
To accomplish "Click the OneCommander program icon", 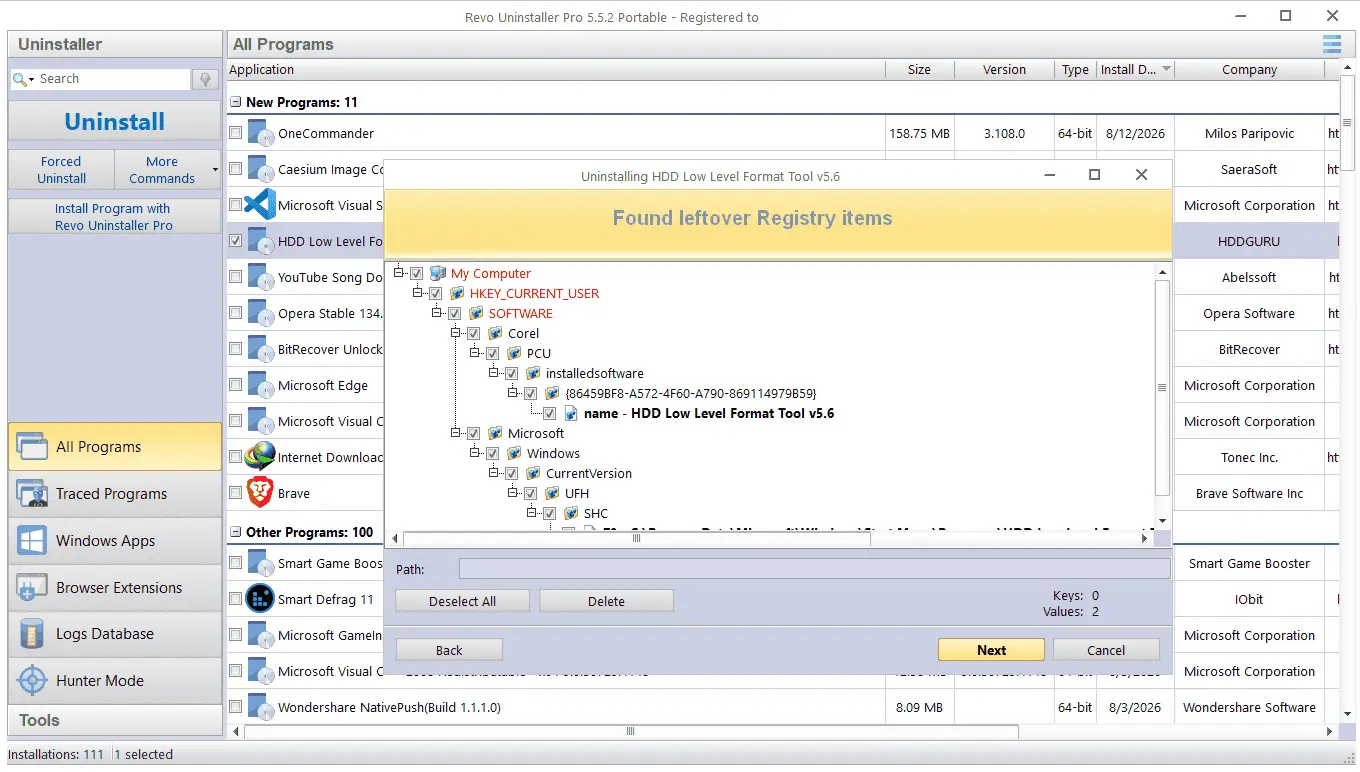I will tap(260, 133).
